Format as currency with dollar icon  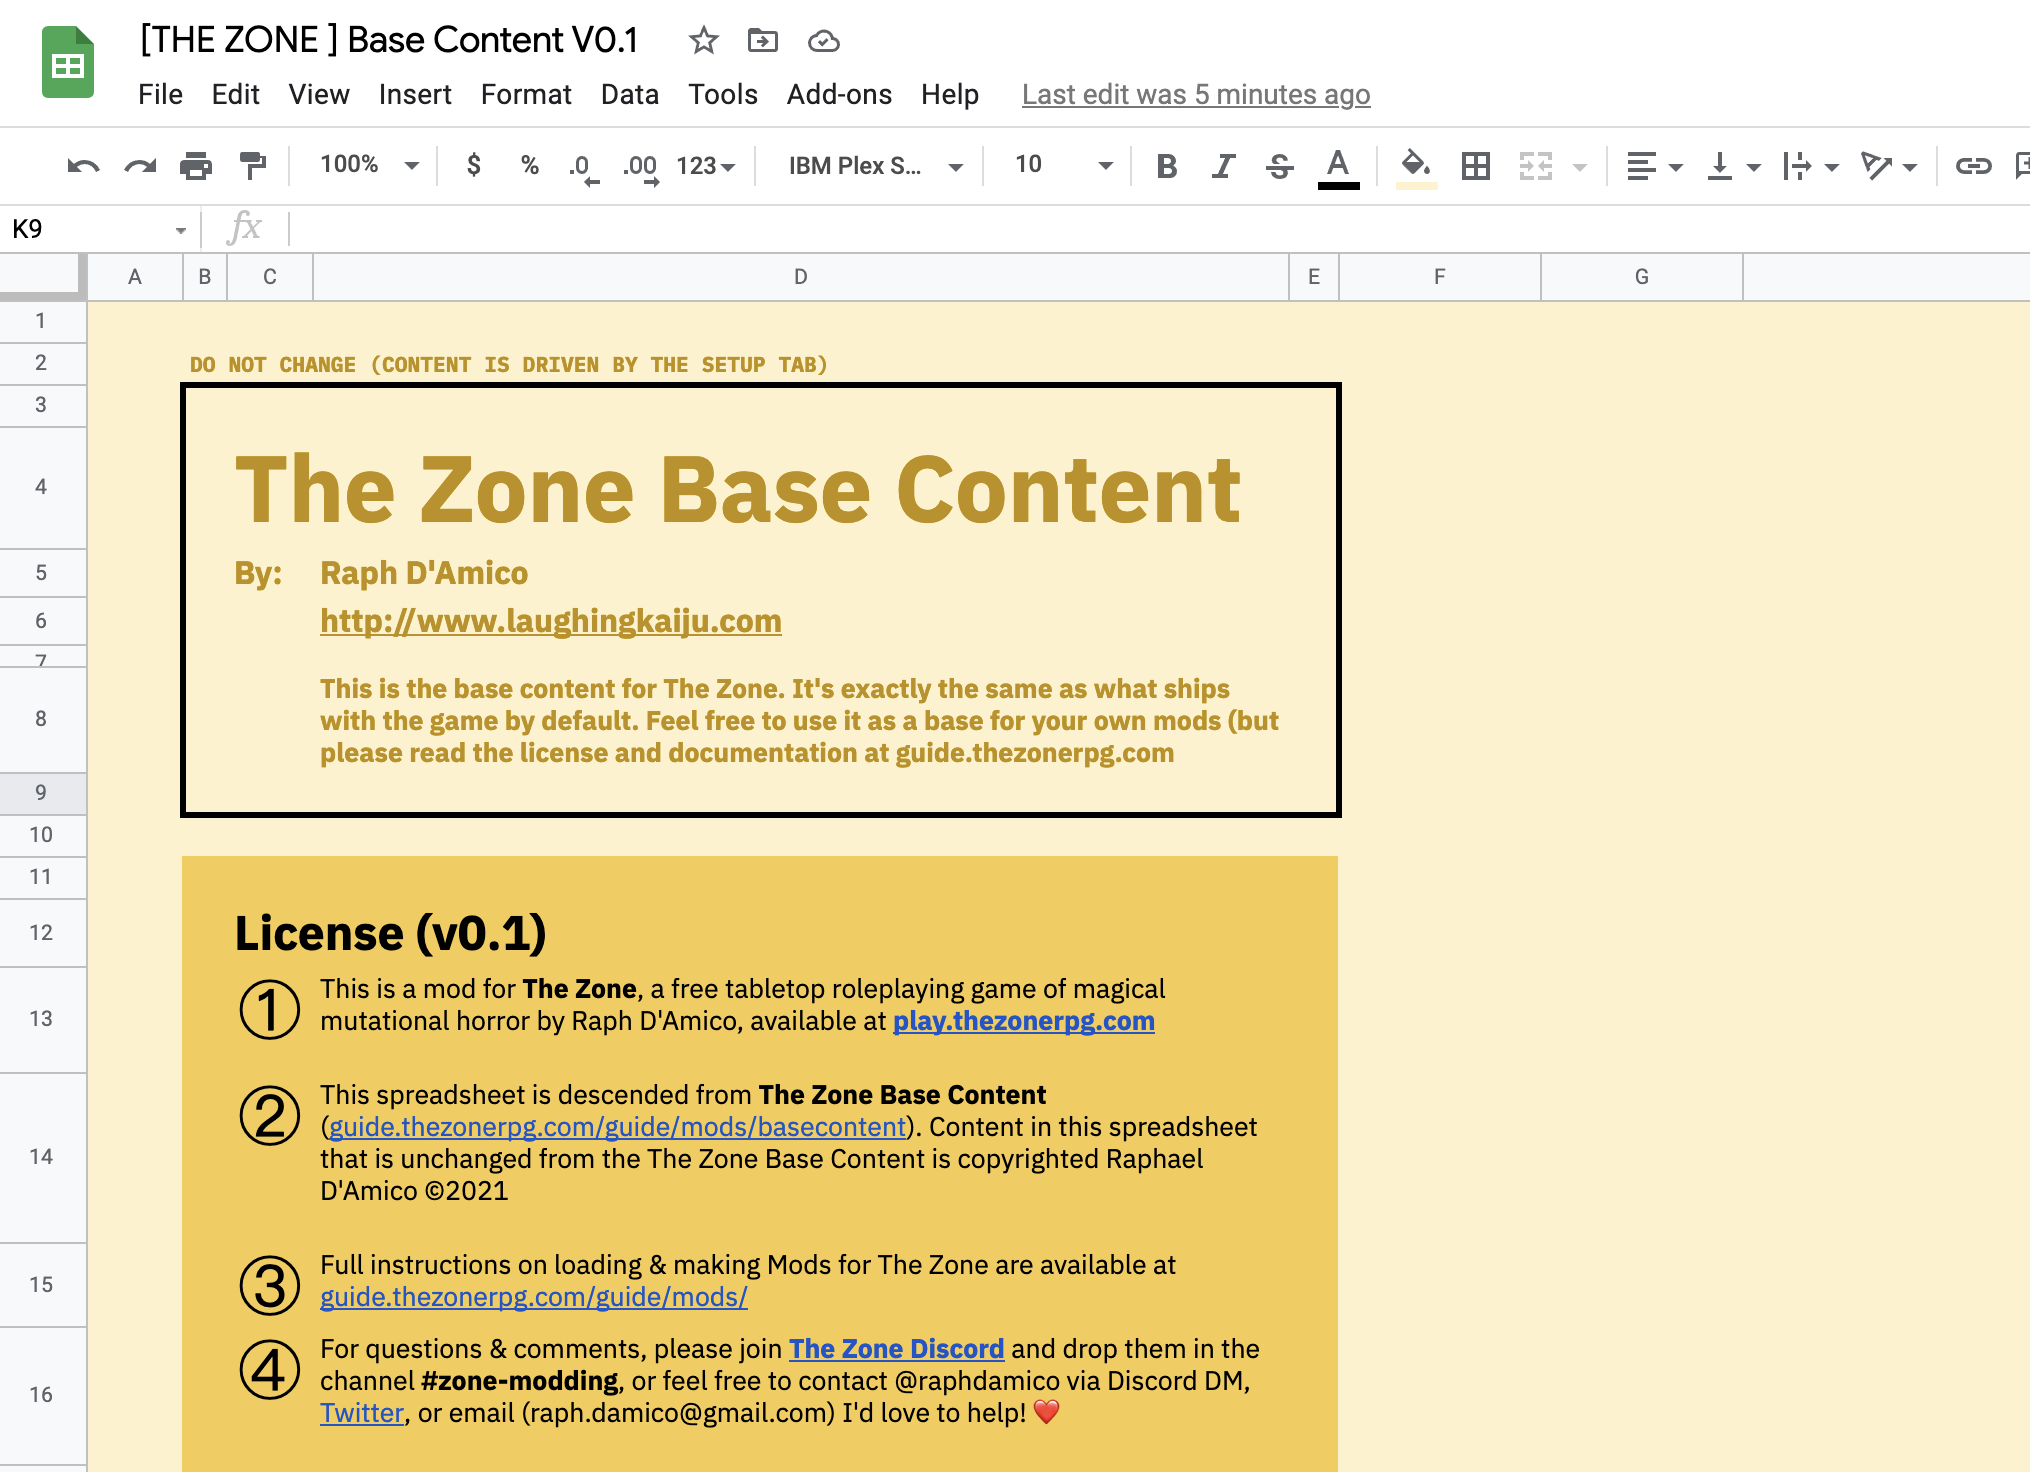[x=474, y=165]
